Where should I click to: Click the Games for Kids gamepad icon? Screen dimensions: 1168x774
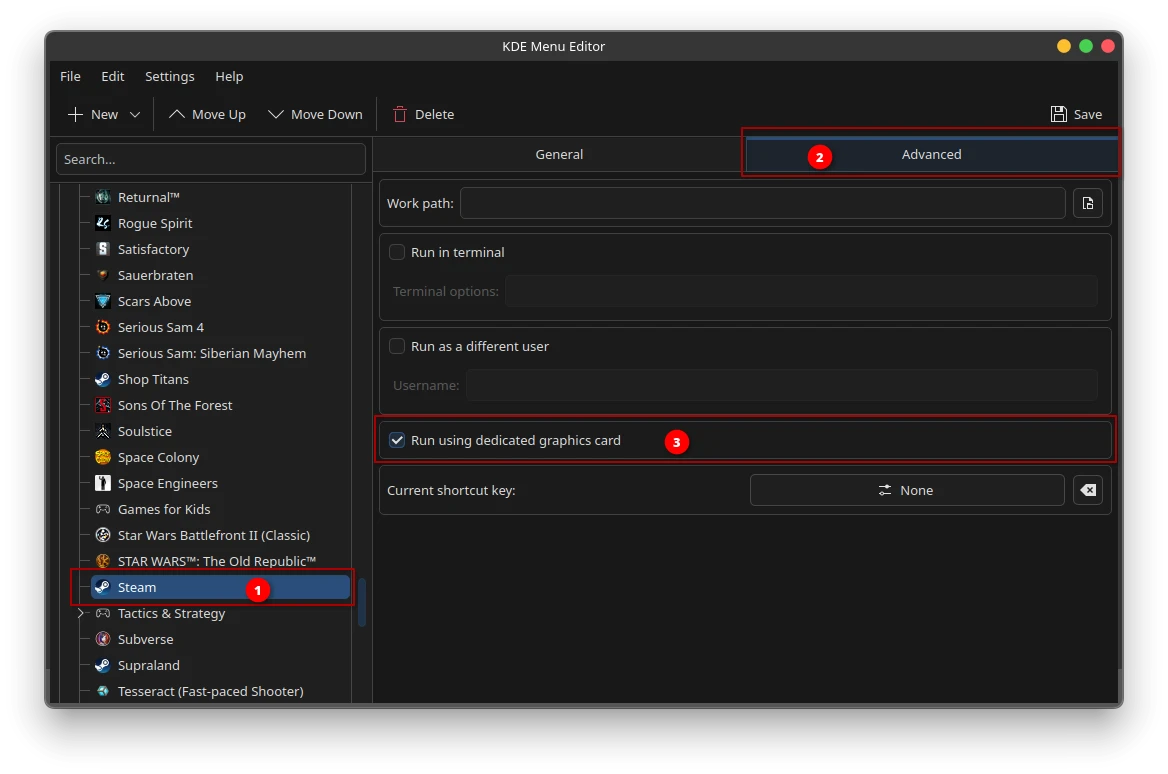[103, 510]
